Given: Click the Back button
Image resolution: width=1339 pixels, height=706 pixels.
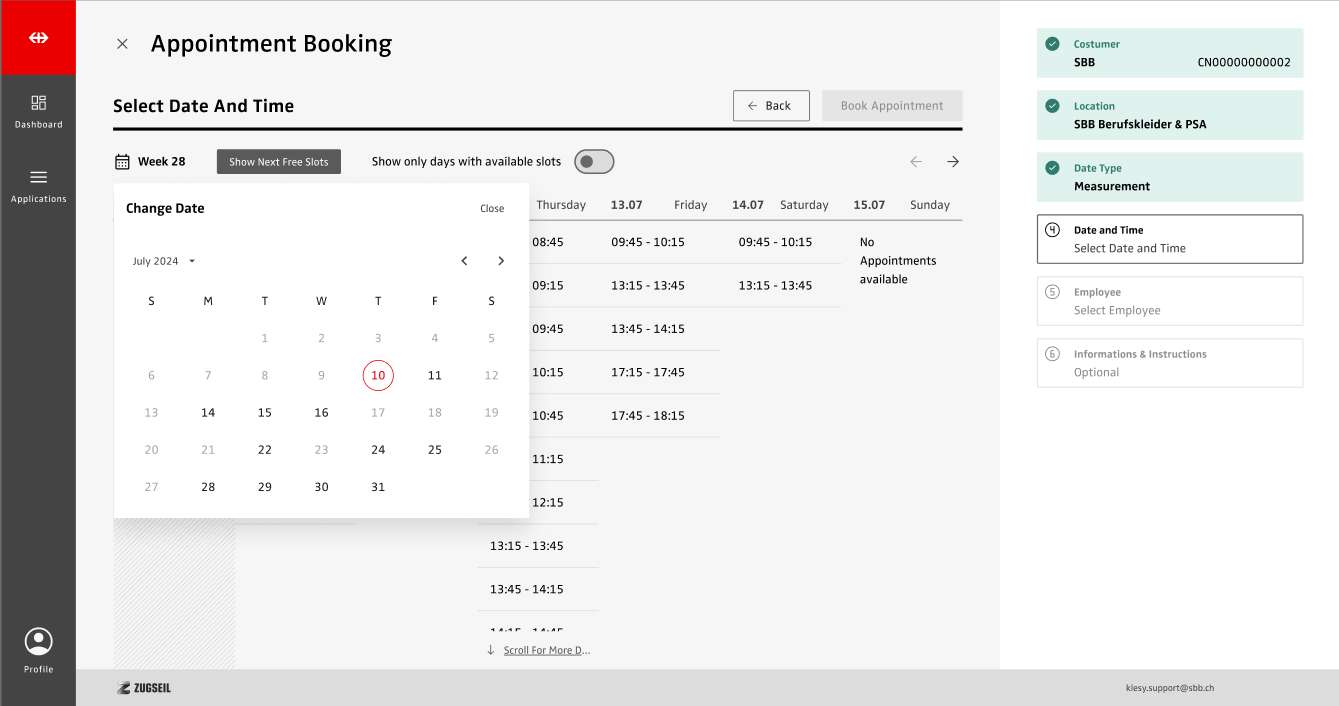Looking at the screenshot, I should (x=770, y=106).
